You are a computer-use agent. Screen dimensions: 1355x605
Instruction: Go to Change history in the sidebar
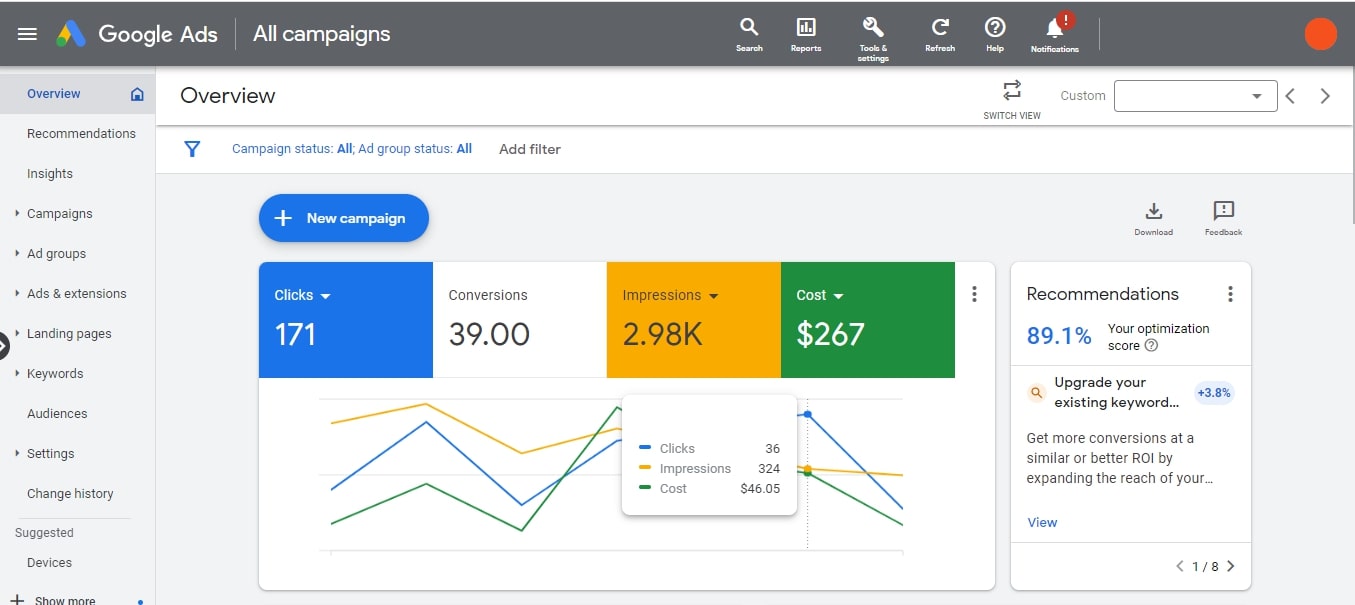(70, 493)
